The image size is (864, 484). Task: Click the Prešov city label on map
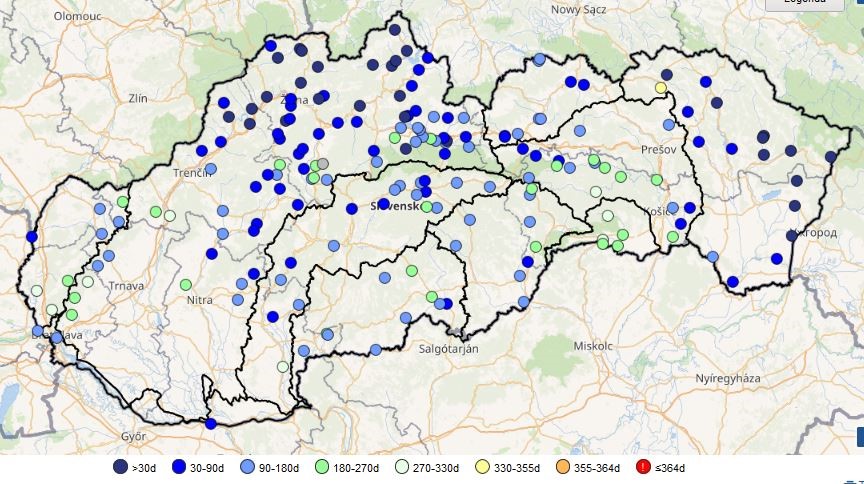658,148
